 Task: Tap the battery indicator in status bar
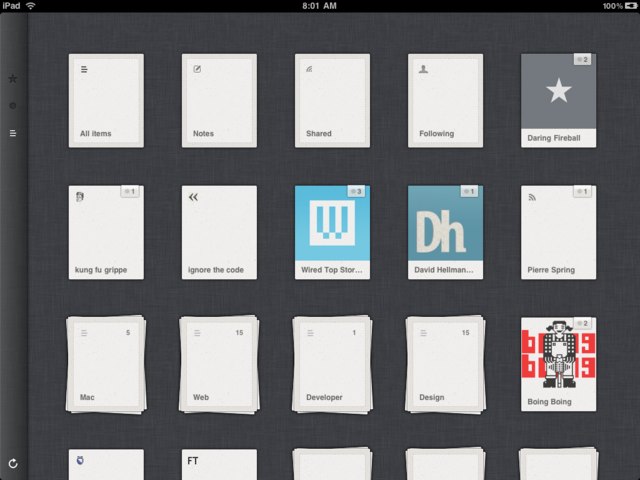tap(631, 6)
